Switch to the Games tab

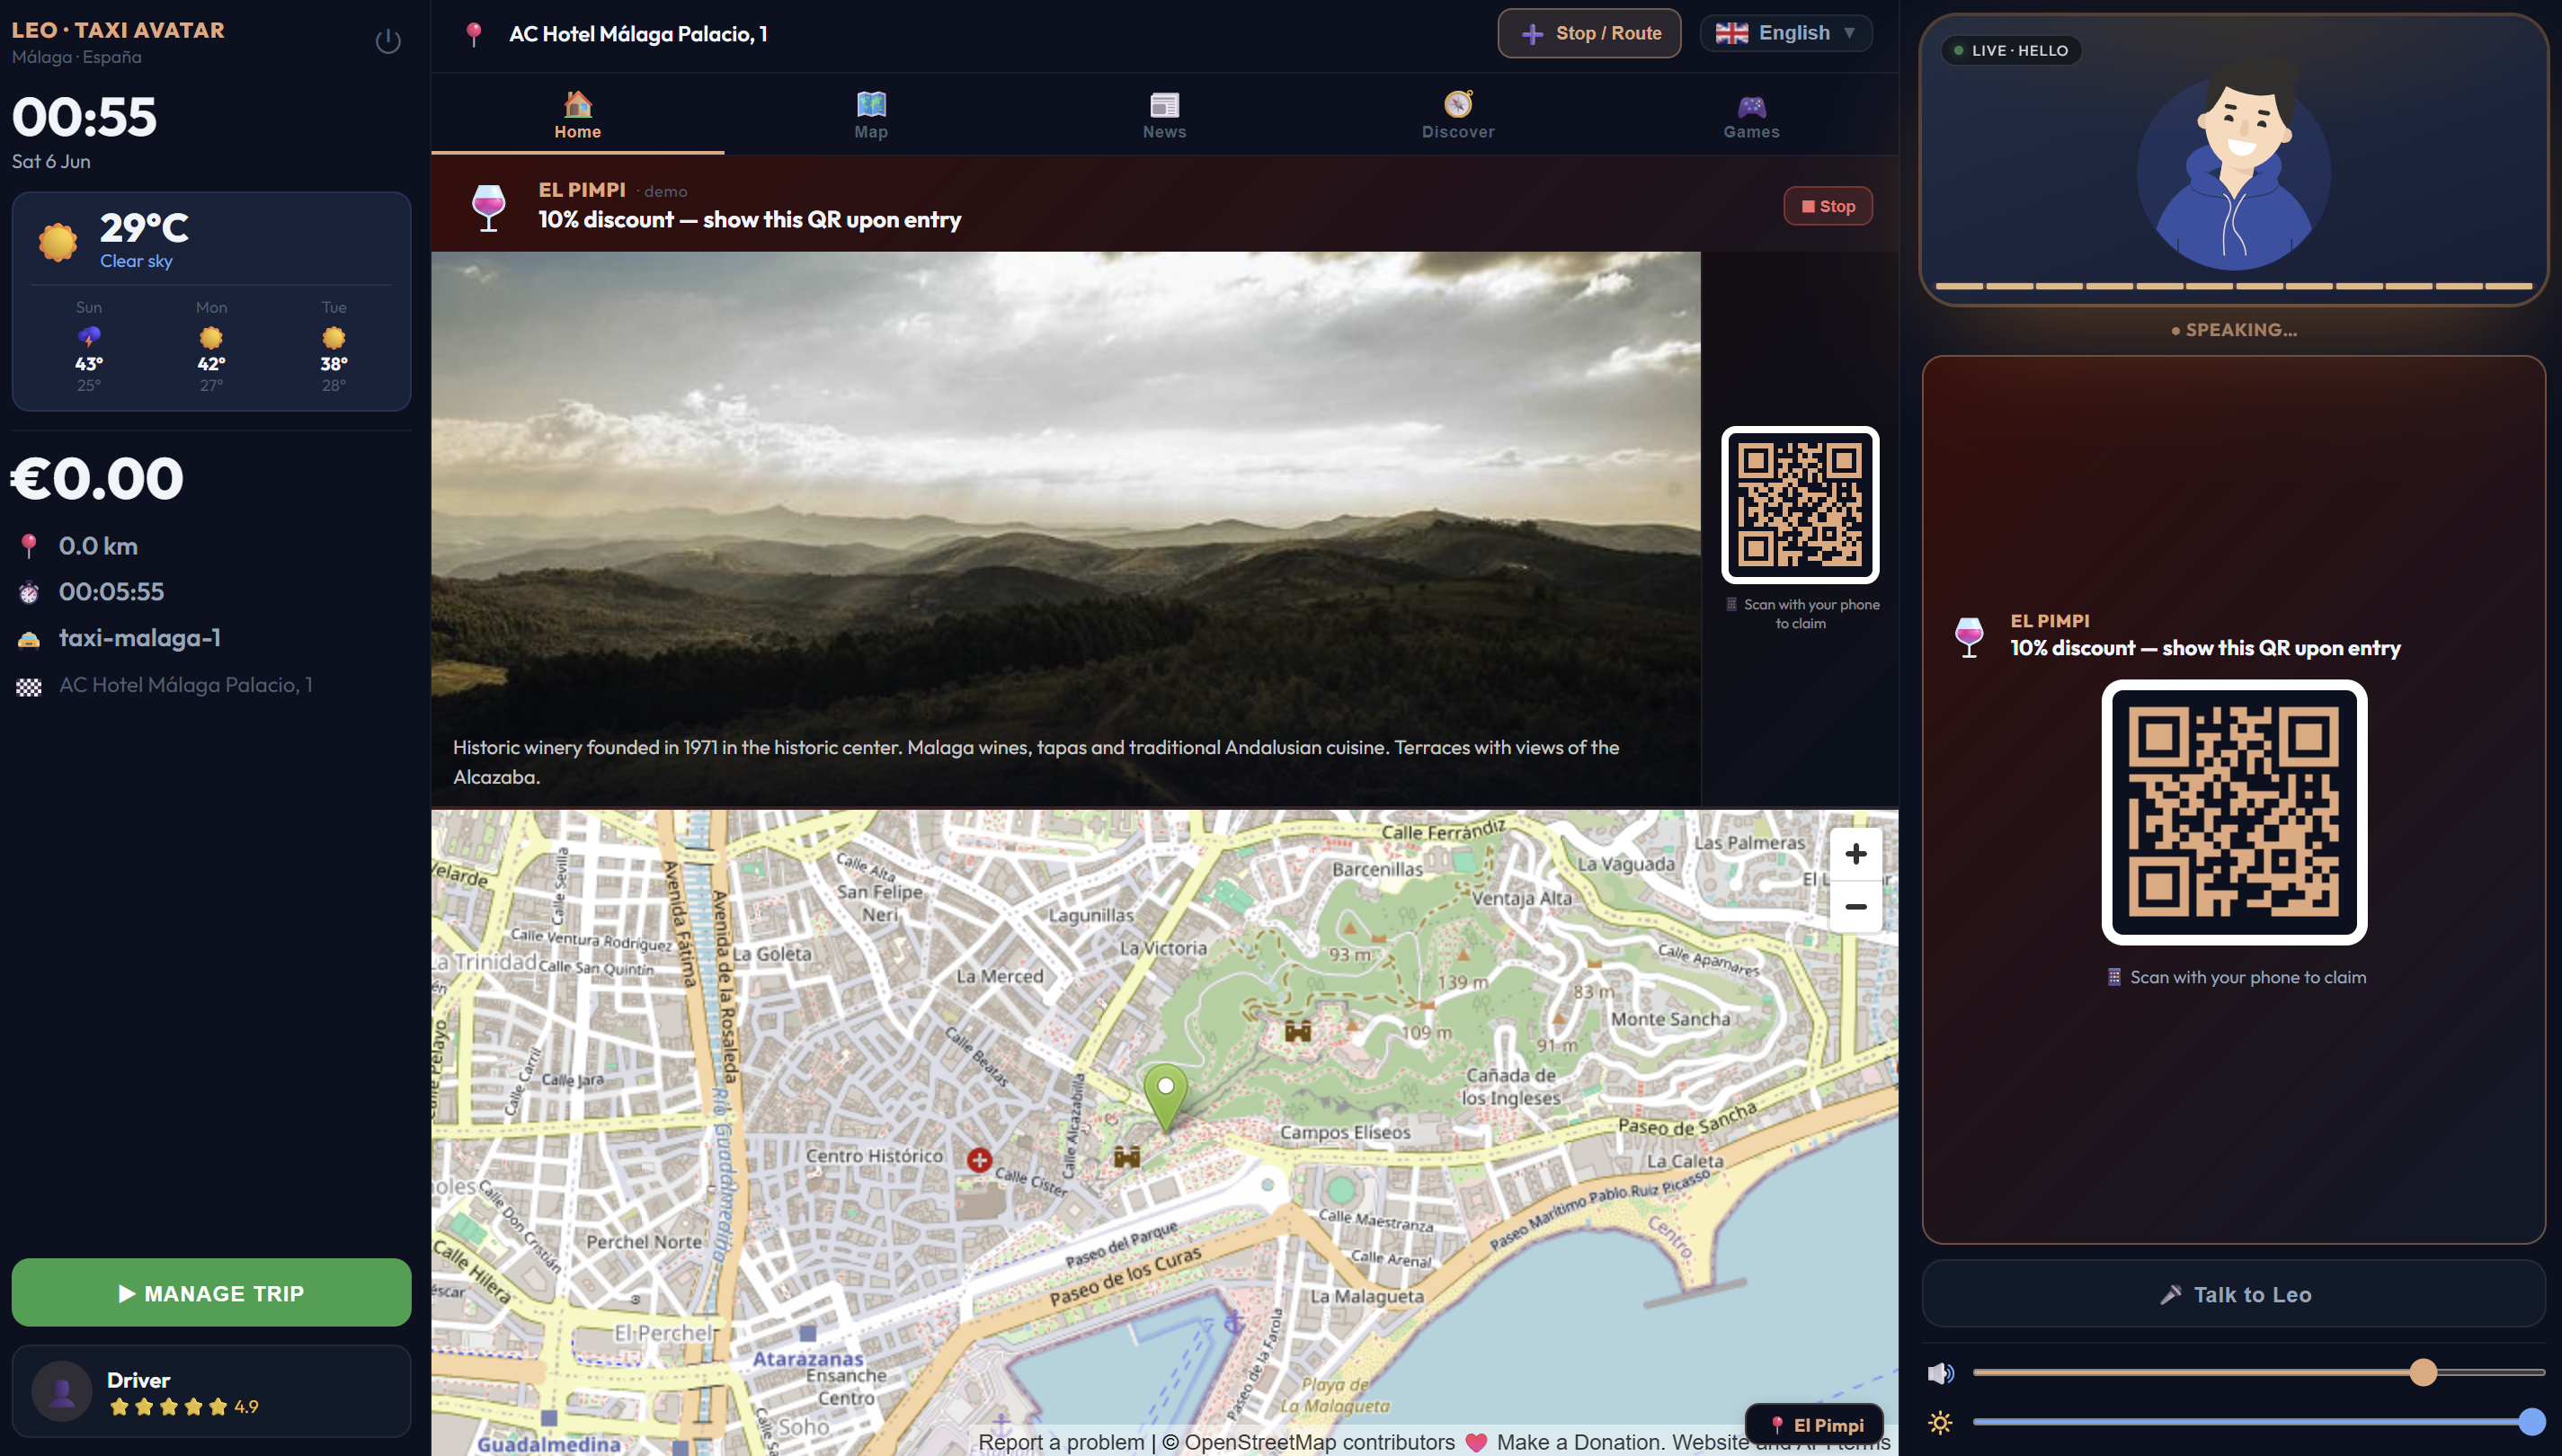tap(1751, 114)
